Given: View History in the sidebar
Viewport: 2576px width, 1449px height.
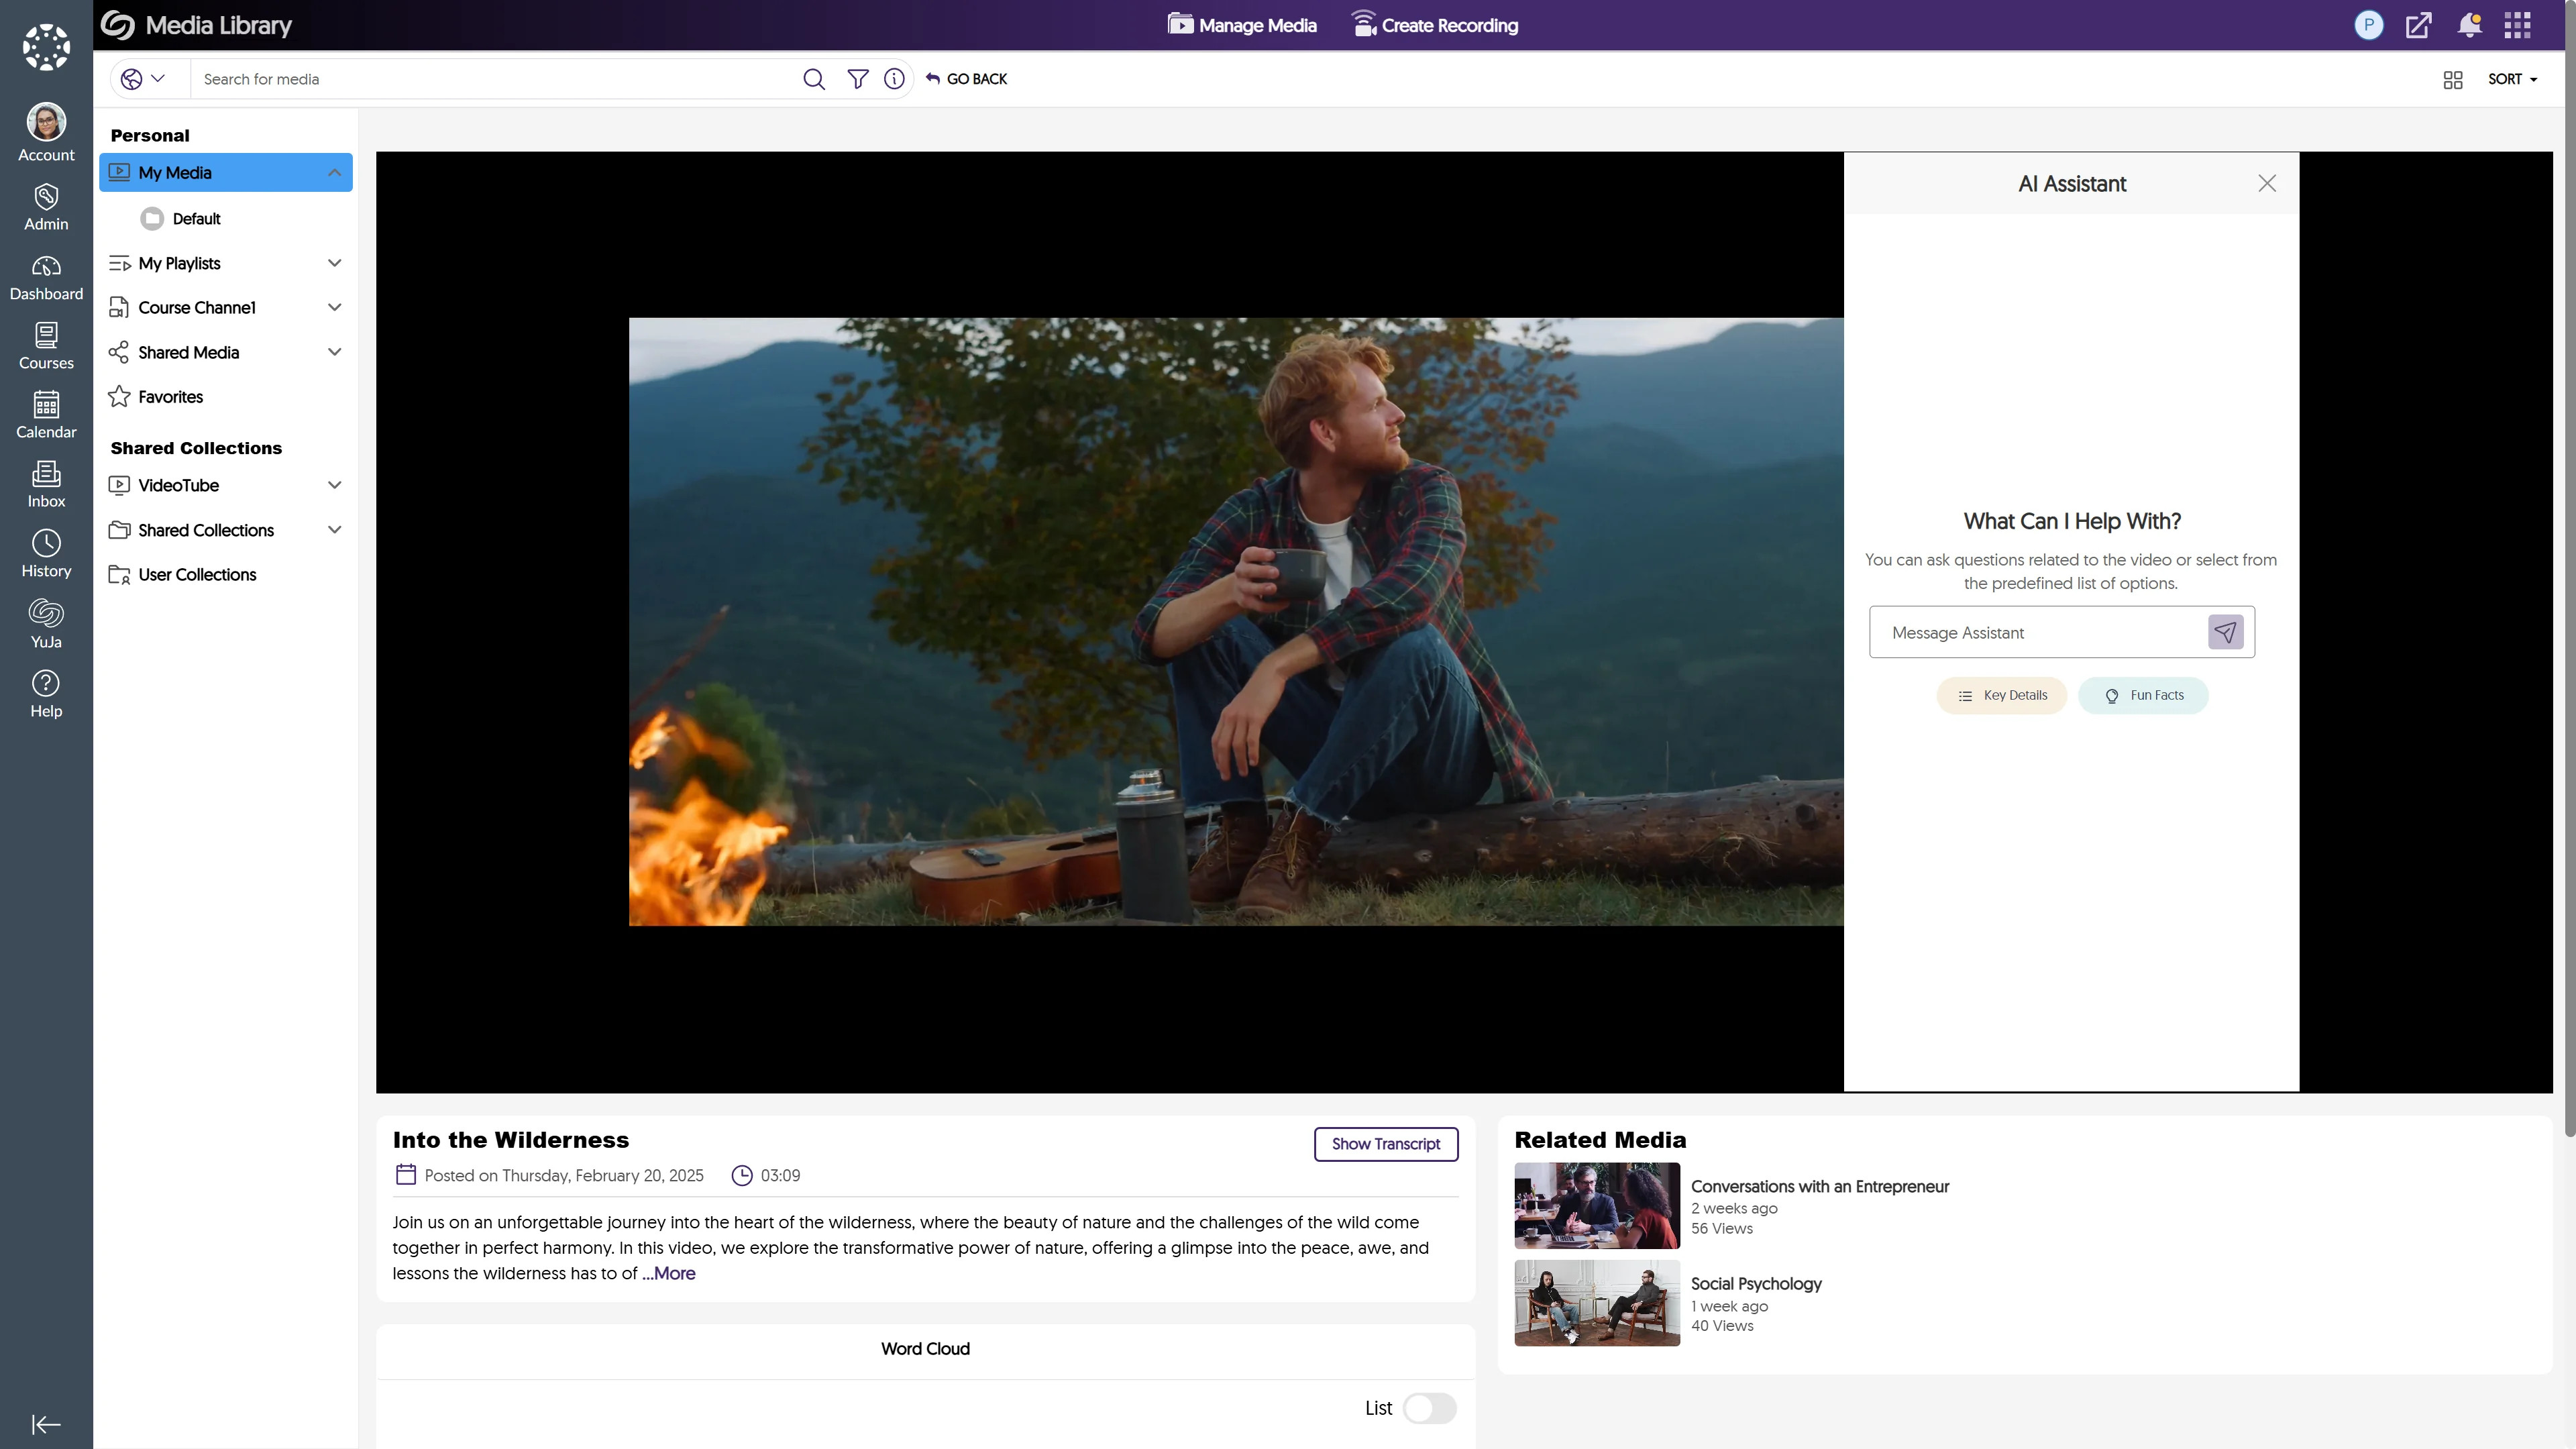Looking at the screenshot, I should (x=46, y=554).
